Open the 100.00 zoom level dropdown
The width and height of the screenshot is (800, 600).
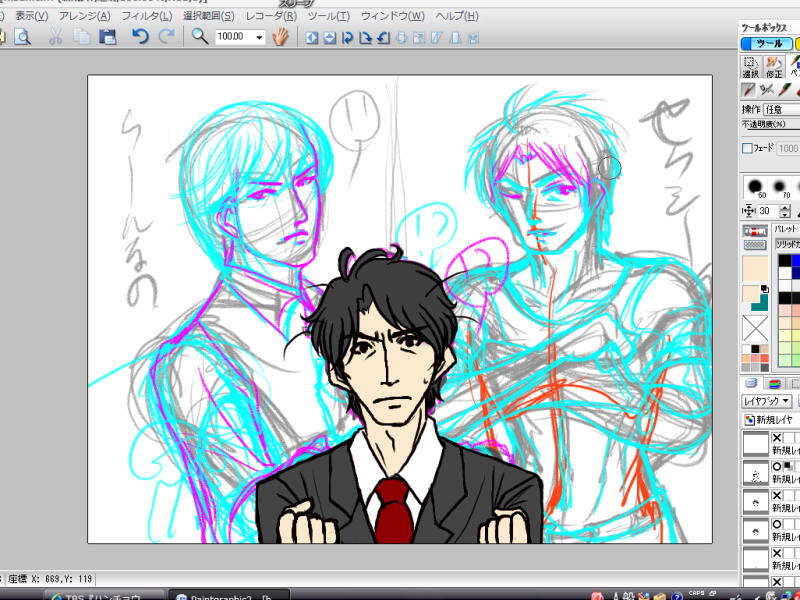click(259, 37)
